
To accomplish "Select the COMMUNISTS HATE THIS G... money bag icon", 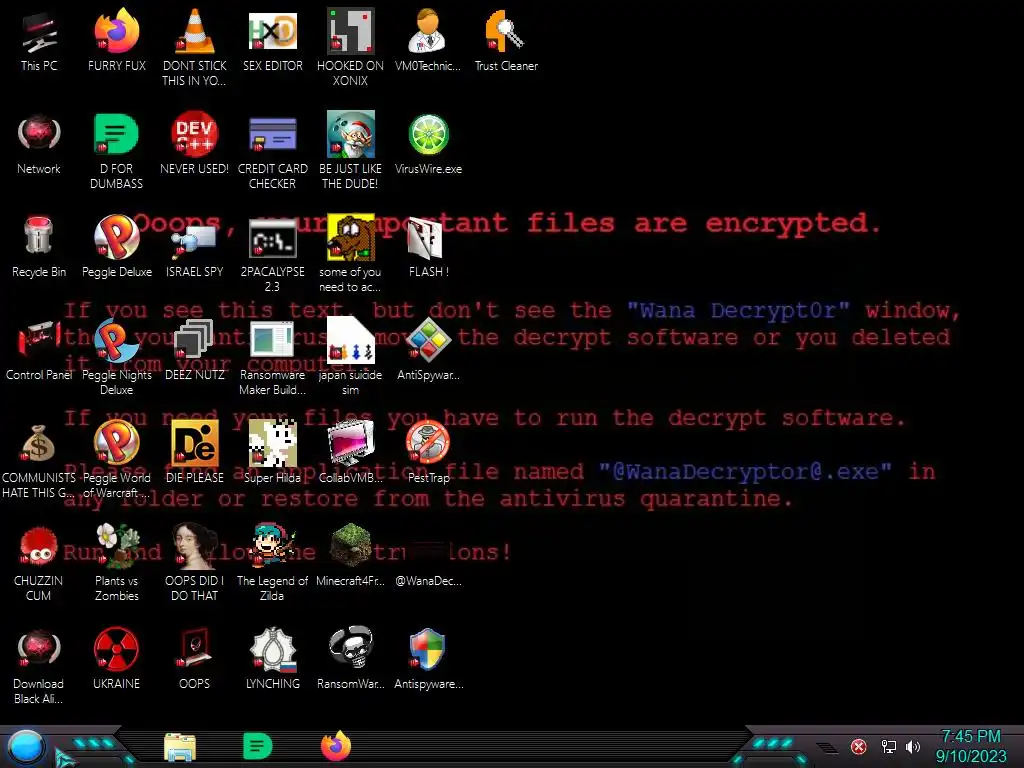I will coord(39,444).
